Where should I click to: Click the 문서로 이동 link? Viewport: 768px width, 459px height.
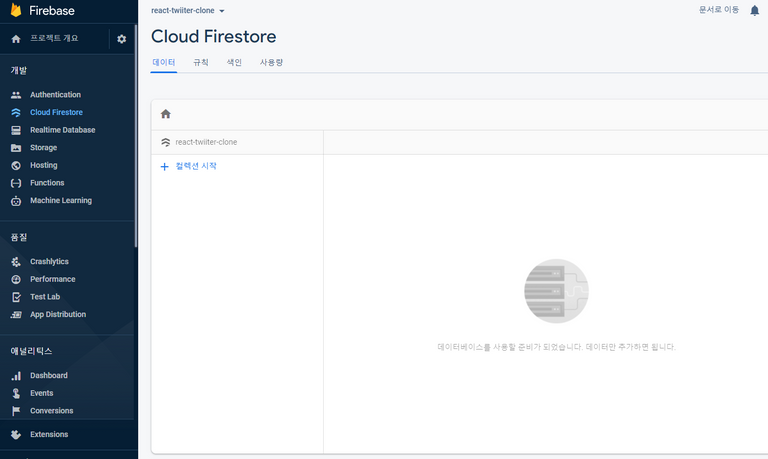719,10
